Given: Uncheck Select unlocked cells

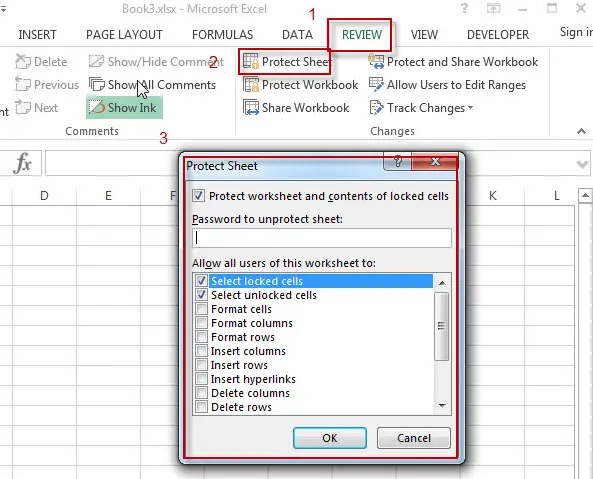Looking at the screenshot, I should (201, 295).
